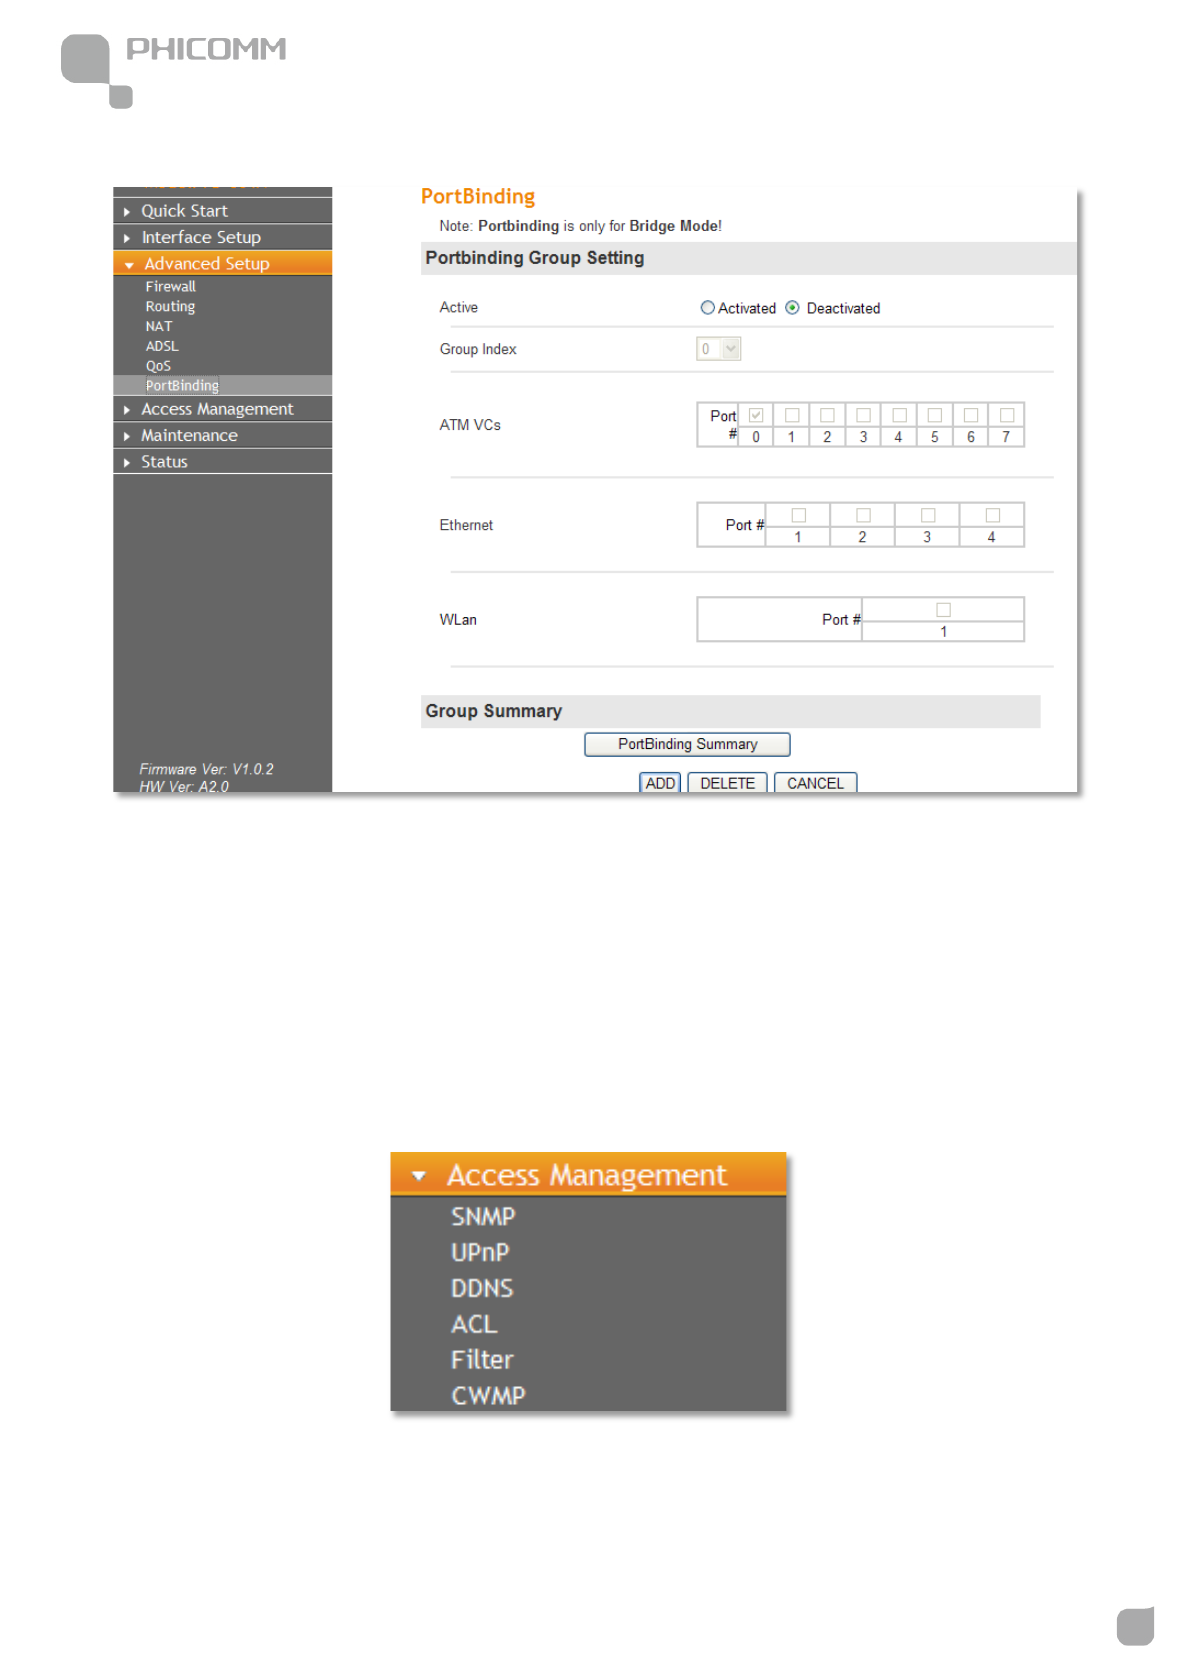Expand the Quick Start arrow

tap(127, 212)
